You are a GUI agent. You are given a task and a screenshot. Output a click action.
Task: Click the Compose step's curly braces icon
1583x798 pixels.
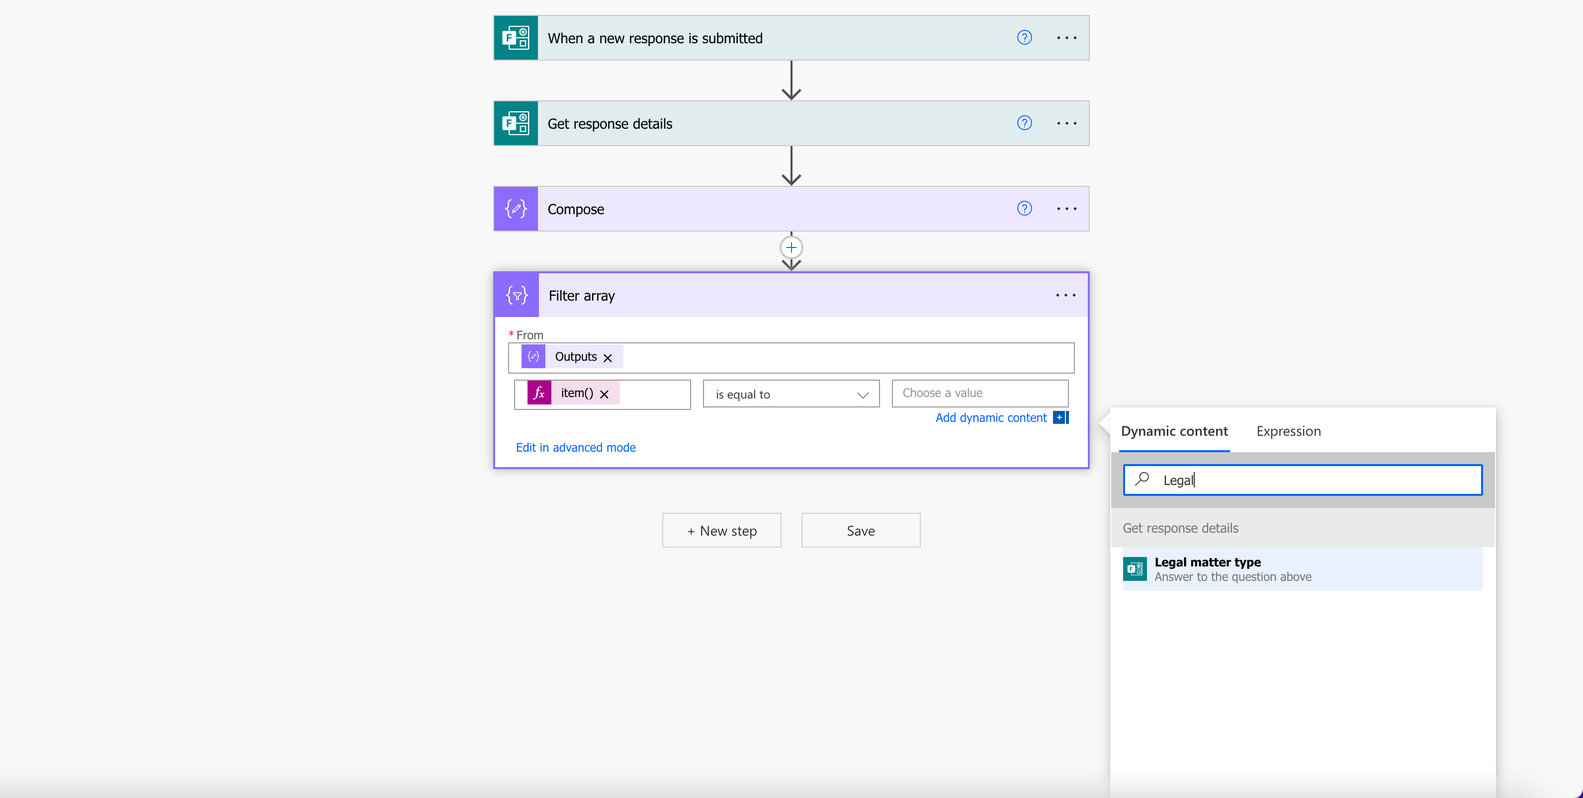516,209
